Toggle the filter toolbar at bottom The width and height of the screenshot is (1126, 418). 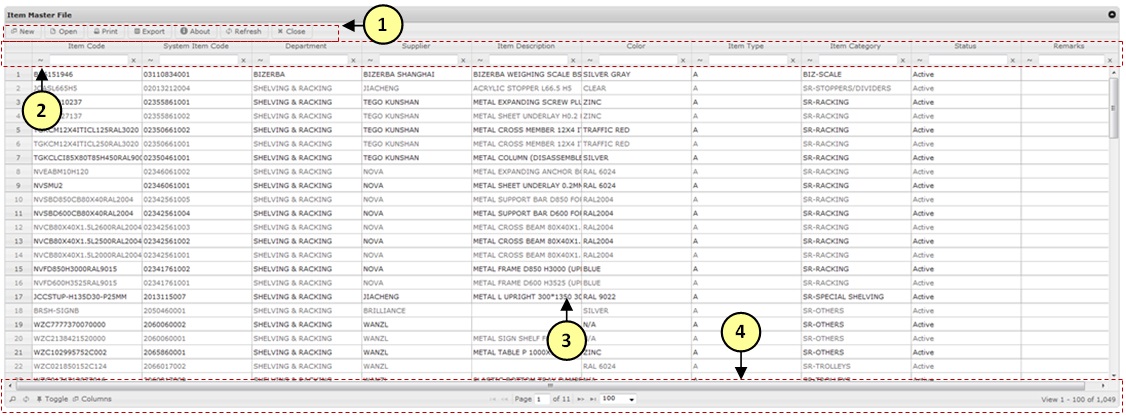tap(52, 399)
